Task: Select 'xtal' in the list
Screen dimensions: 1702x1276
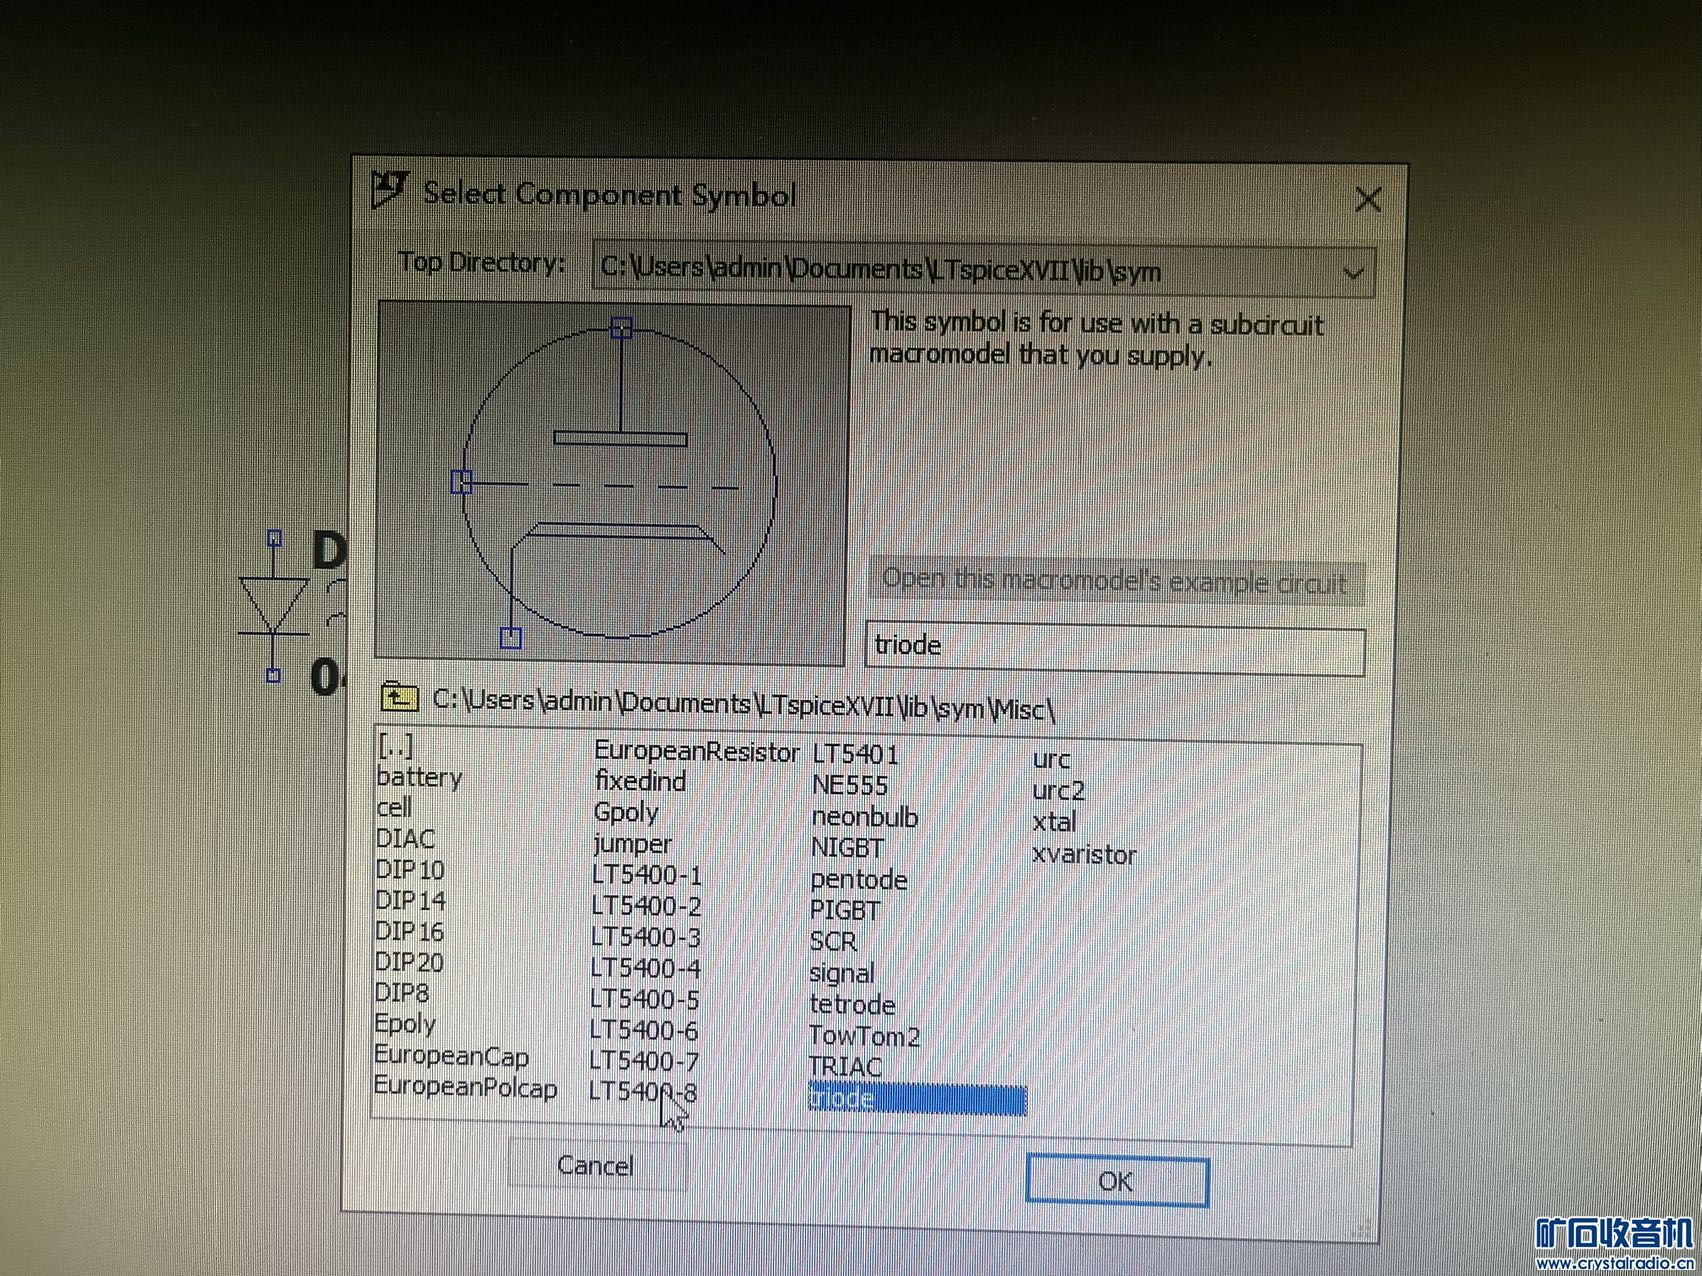Action: (x=1054, y=822)
